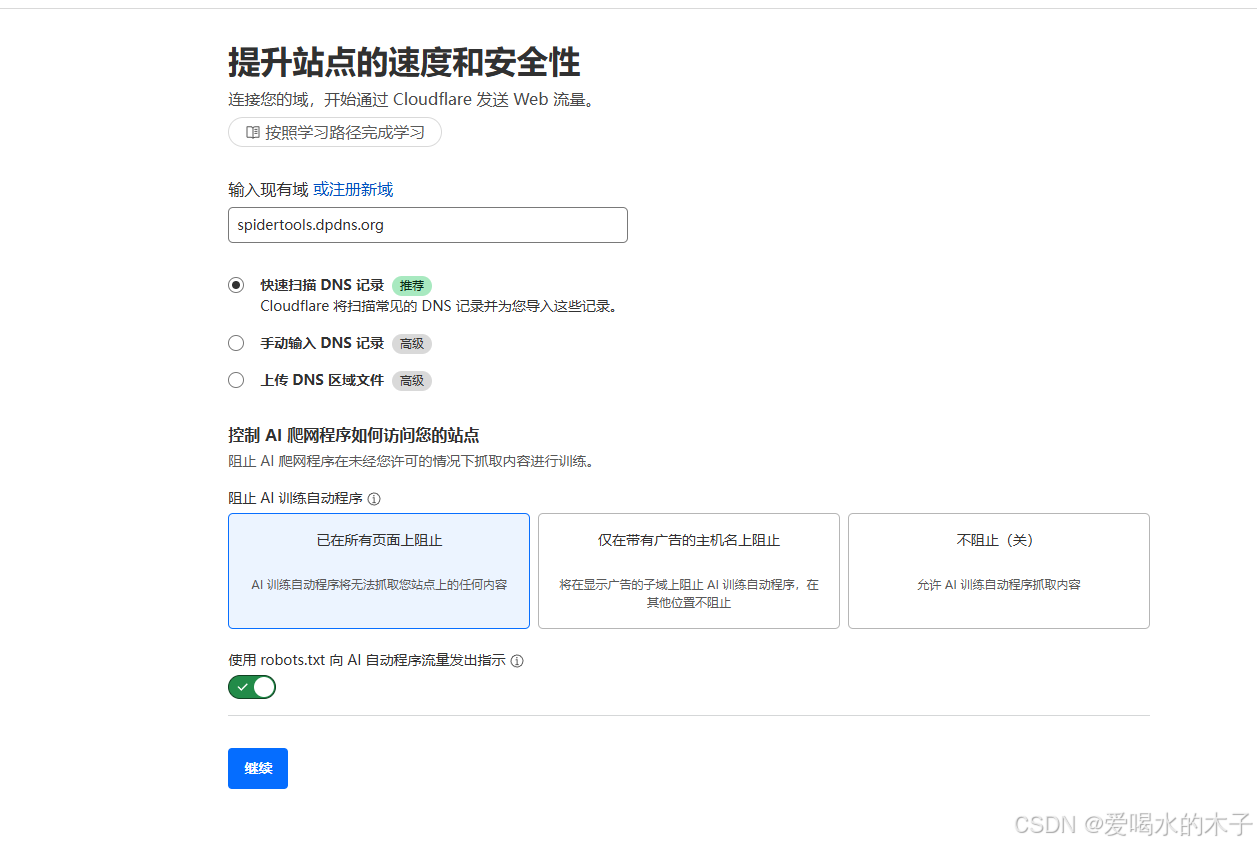The height and width of the screenshot is (846, 1257).
Task: Click the label 阻止 AI 训练自动程序
Action: 295,498
